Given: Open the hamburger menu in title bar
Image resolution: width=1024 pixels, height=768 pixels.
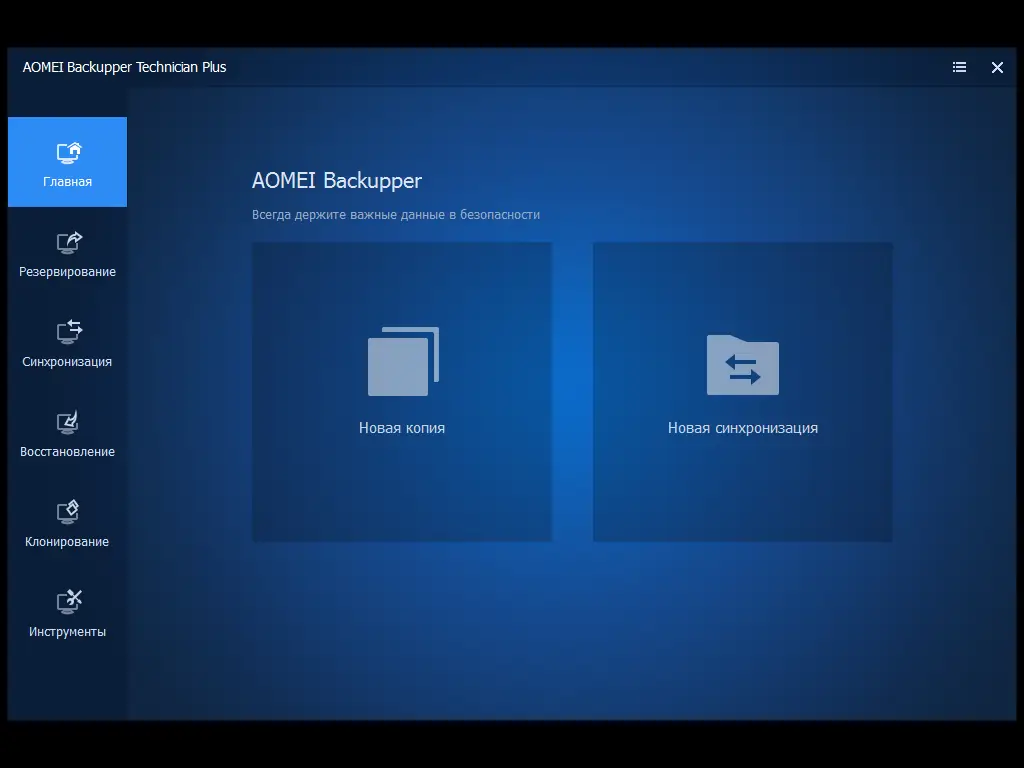Looking at the screenshot, I should pyautogui.click(x=959, y=67).
